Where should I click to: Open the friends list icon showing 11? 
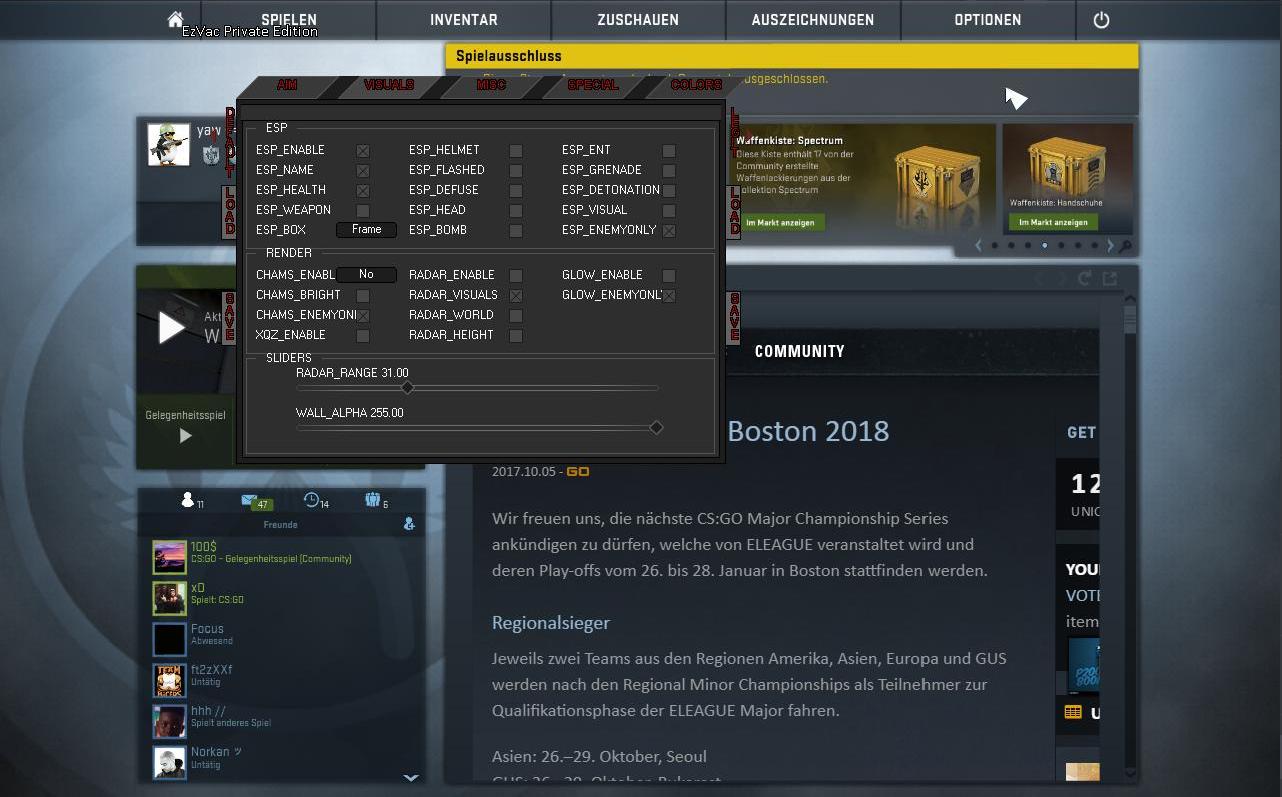pyautogui.click(x=188, y=501)
